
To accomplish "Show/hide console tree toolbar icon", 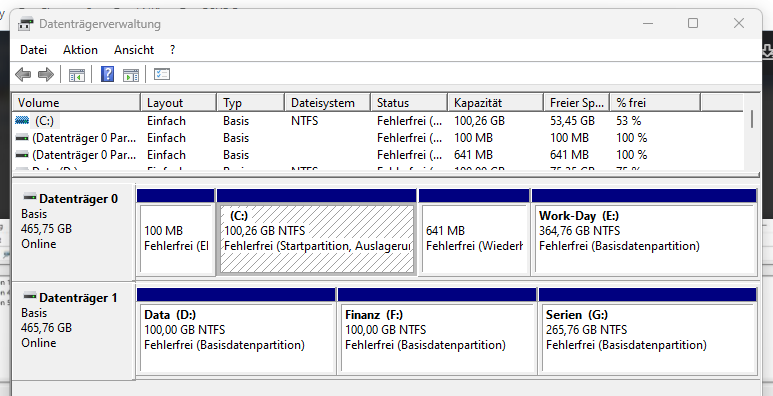I will (x=76, y=75).
